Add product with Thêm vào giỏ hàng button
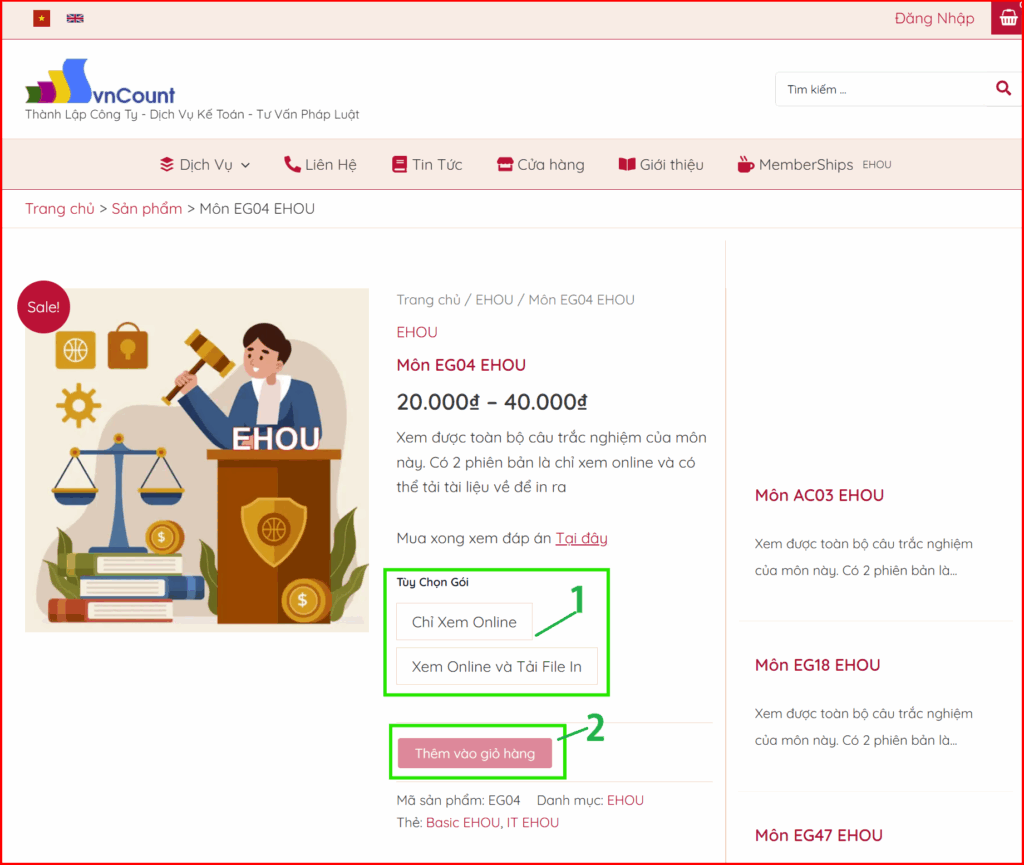This screenshot has width=1024, height=865. tap(475, 753)
